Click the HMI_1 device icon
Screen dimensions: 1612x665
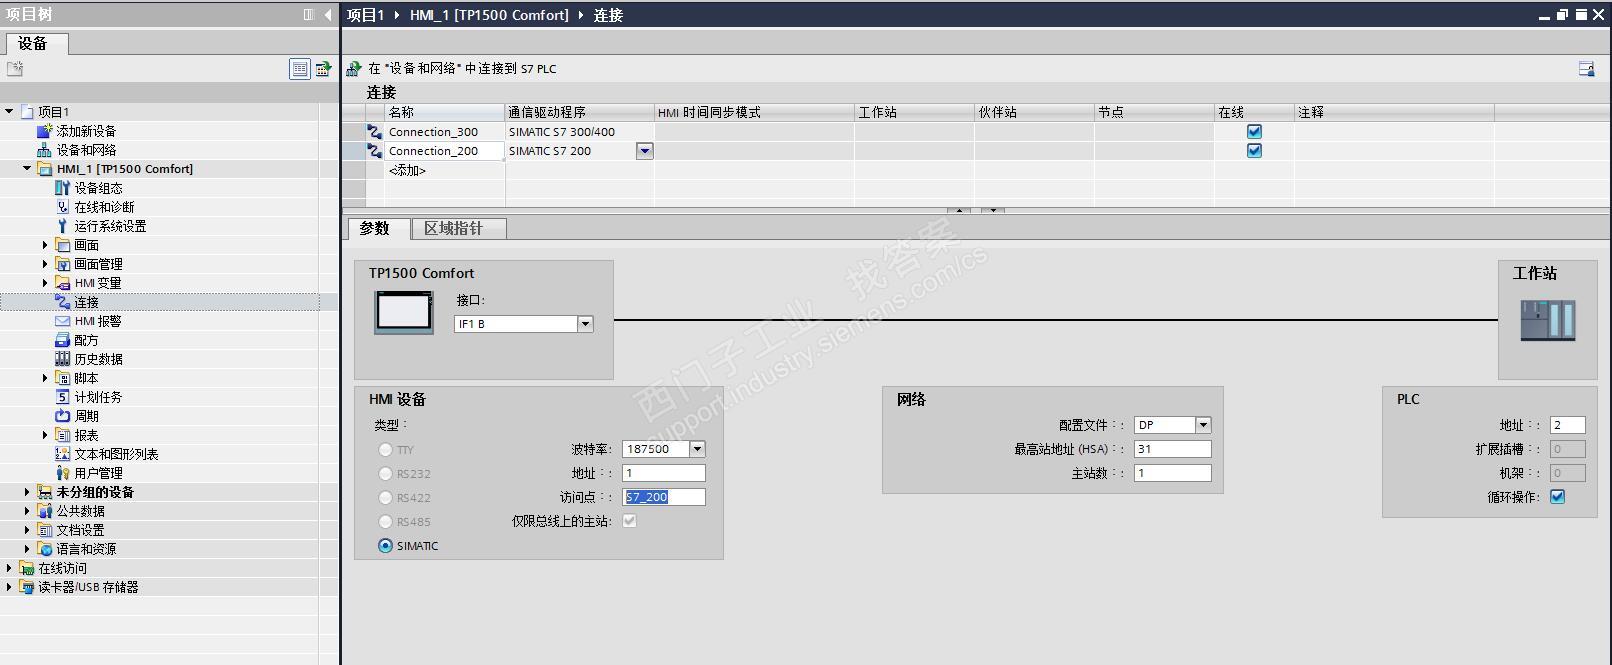pyautogui.click(x=44, y=169)
